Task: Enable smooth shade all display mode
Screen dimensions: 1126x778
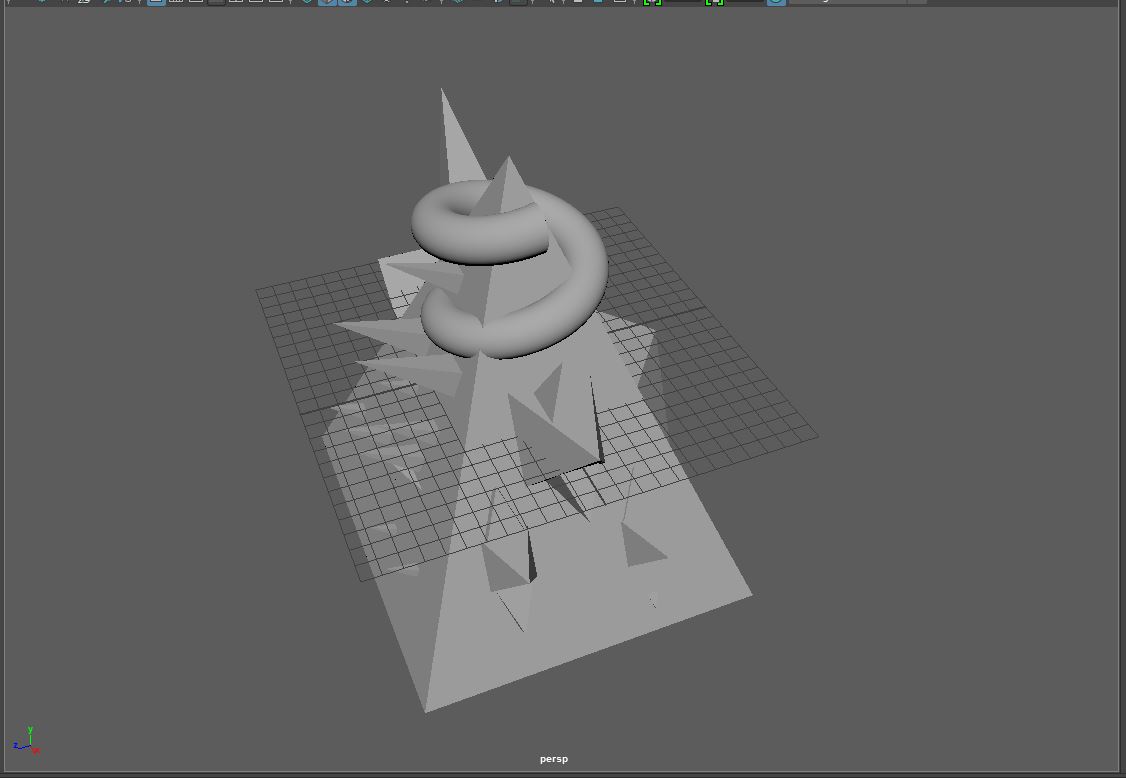Action: click(x=327, y=1)
